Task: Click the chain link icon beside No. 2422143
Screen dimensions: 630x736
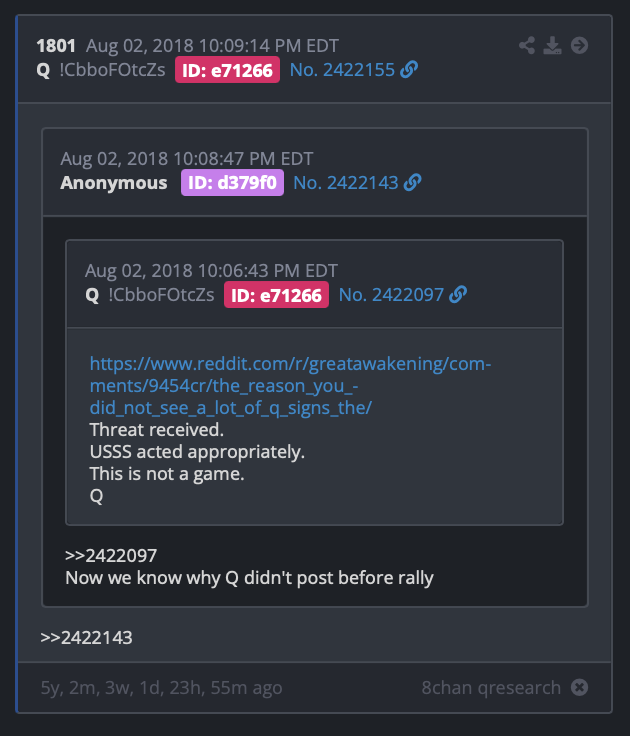Action: click(x=412, y=183)
